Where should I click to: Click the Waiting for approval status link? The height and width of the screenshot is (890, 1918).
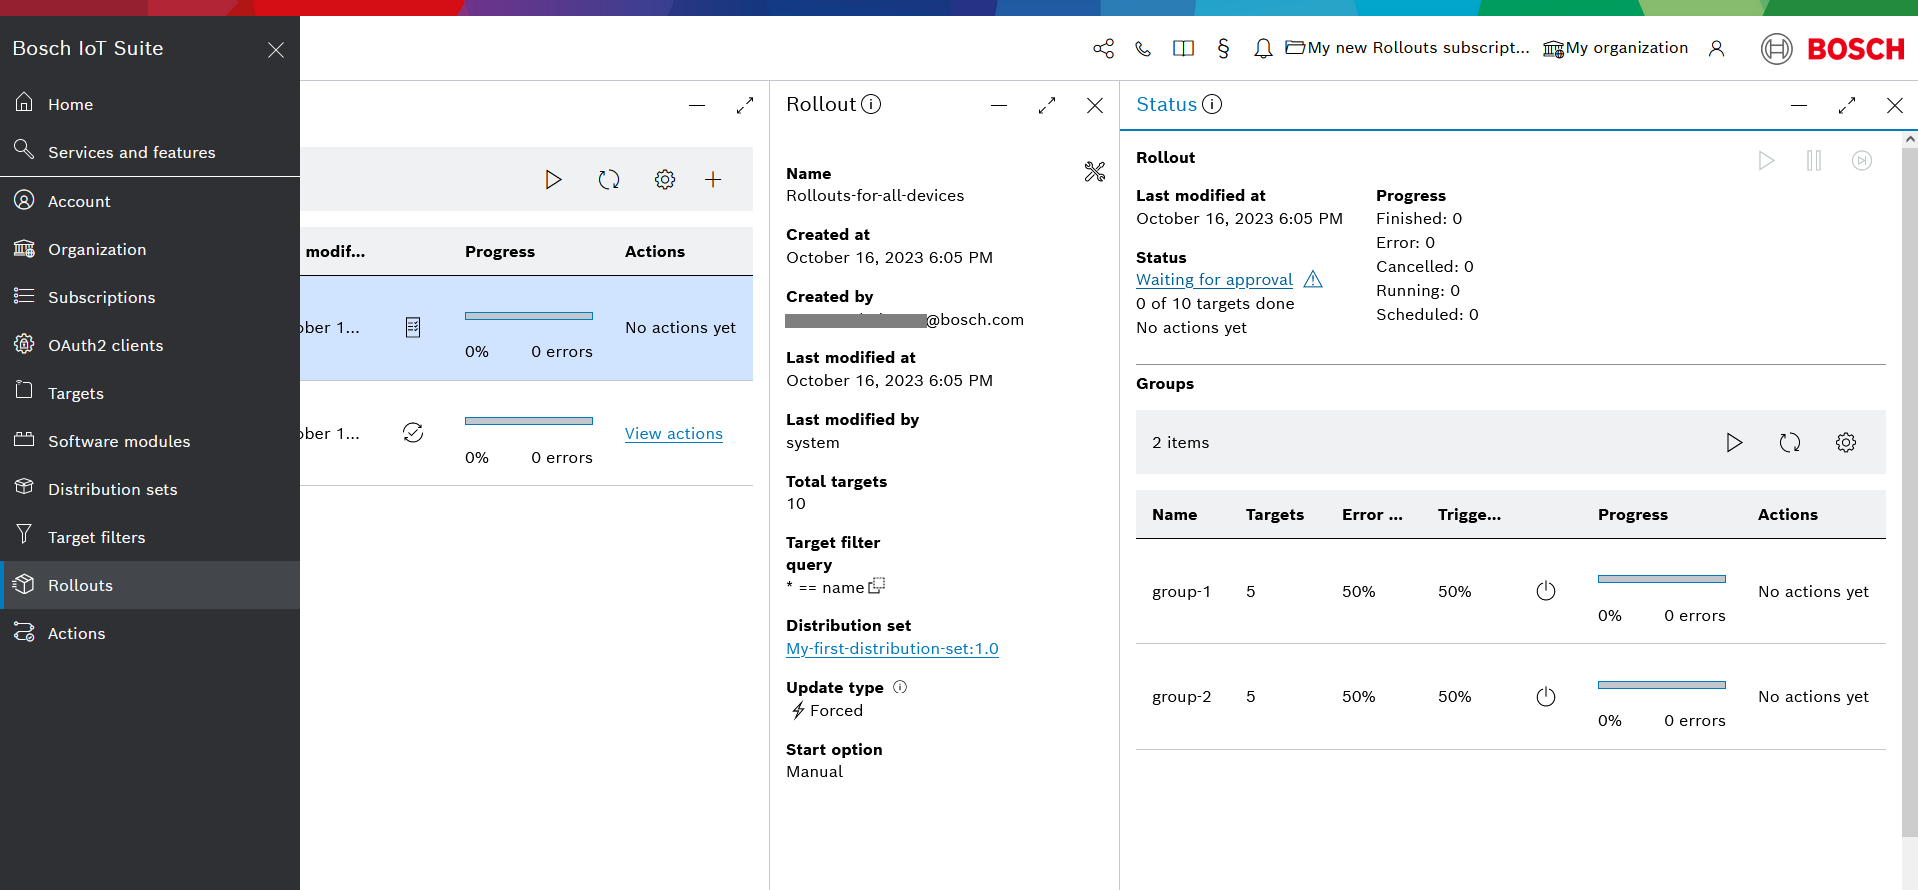click(x=1214, y=280)
